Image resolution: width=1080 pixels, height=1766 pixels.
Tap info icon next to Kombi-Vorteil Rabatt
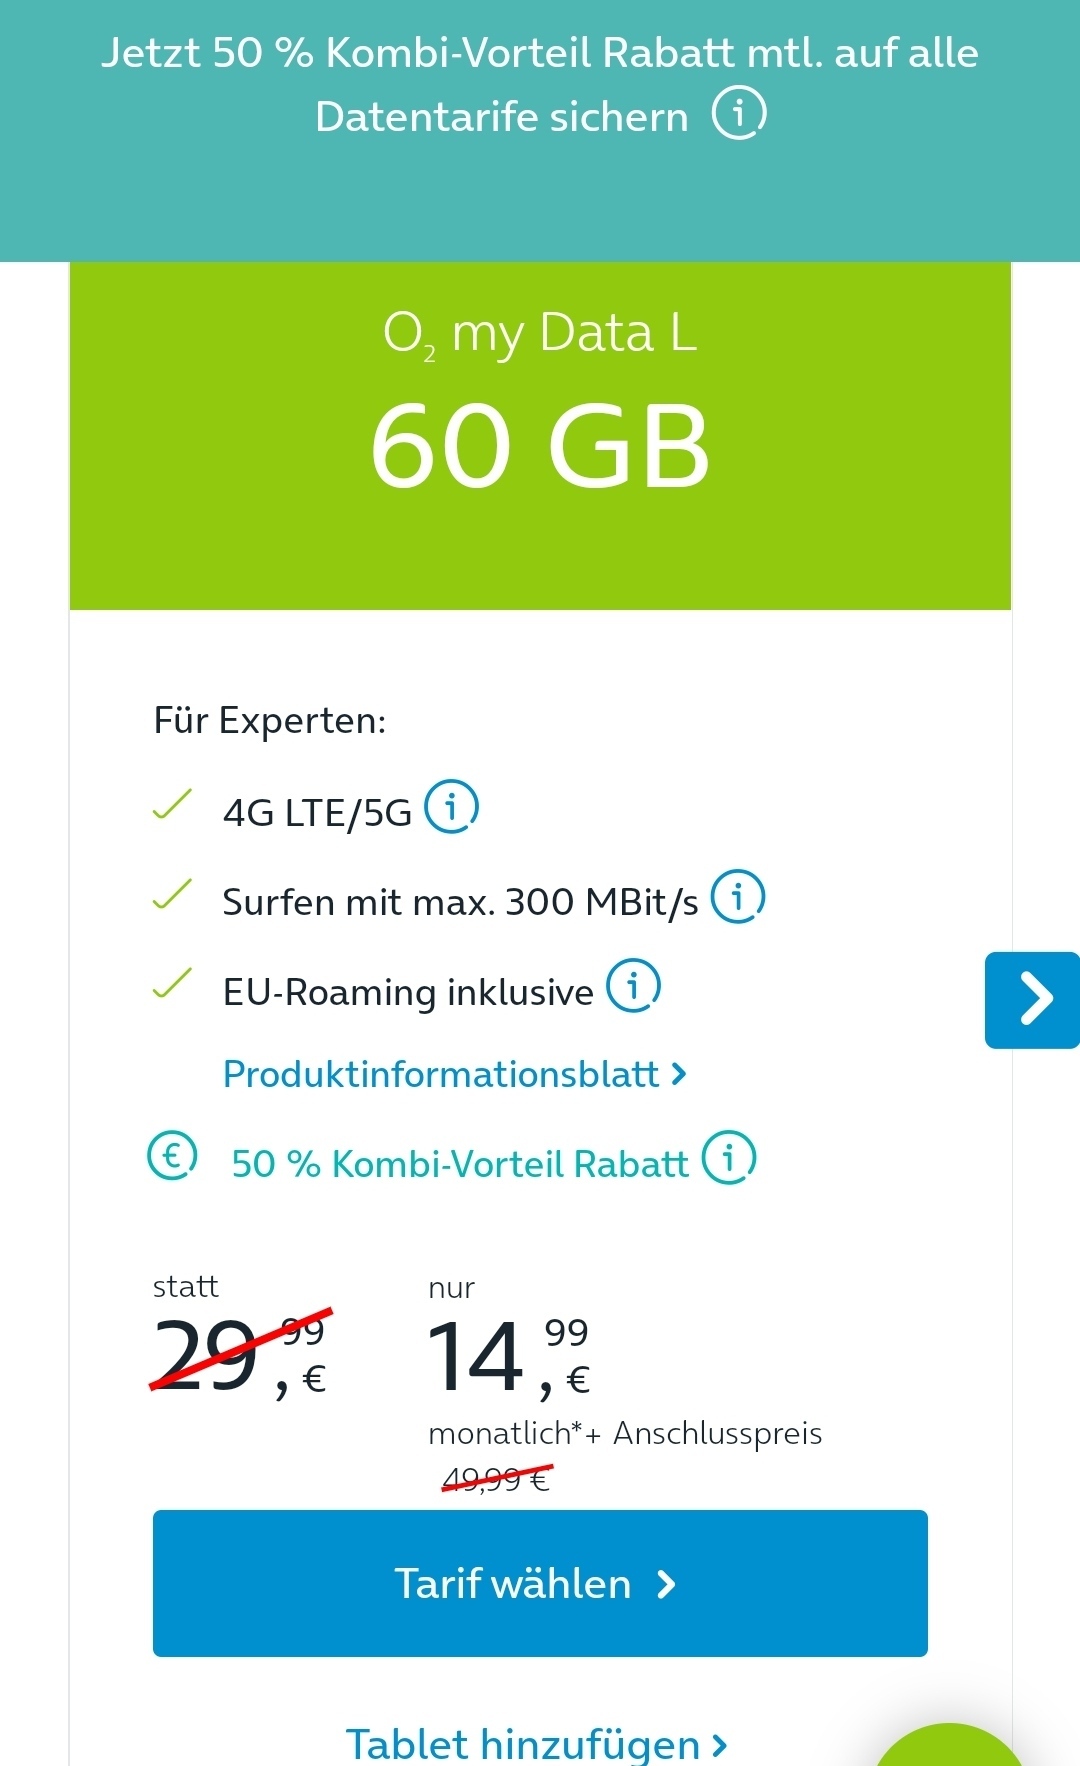point(729,1157)
